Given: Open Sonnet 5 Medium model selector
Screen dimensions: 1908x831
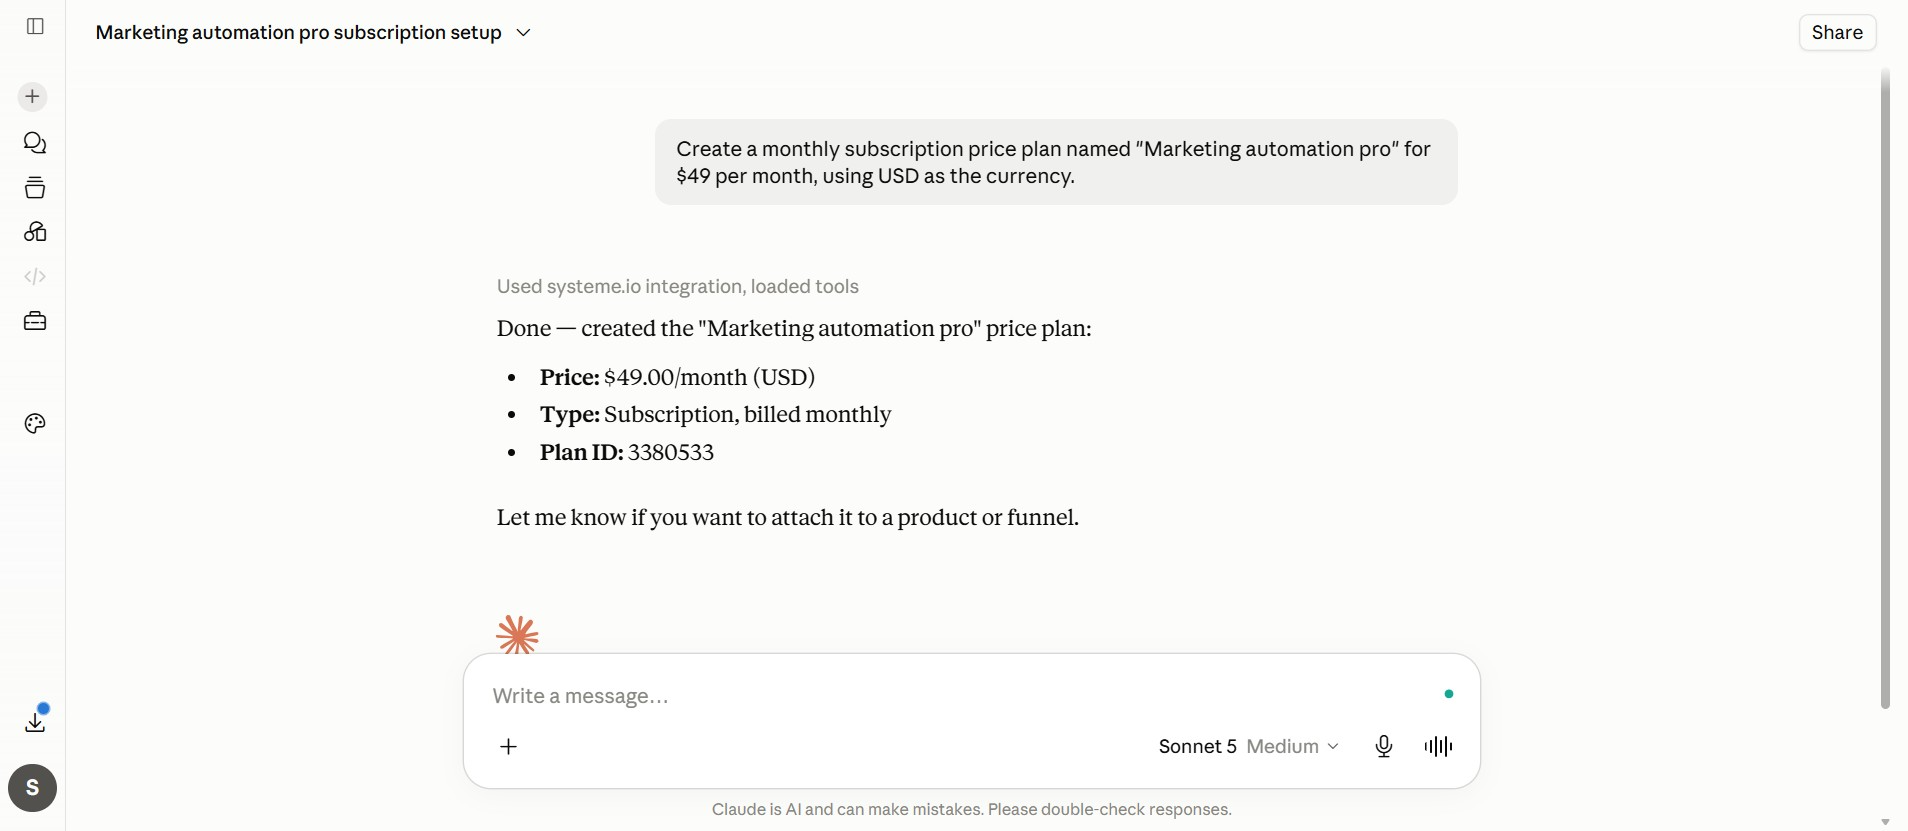Looking at the screenshot, I should [x=1248, y=747].
